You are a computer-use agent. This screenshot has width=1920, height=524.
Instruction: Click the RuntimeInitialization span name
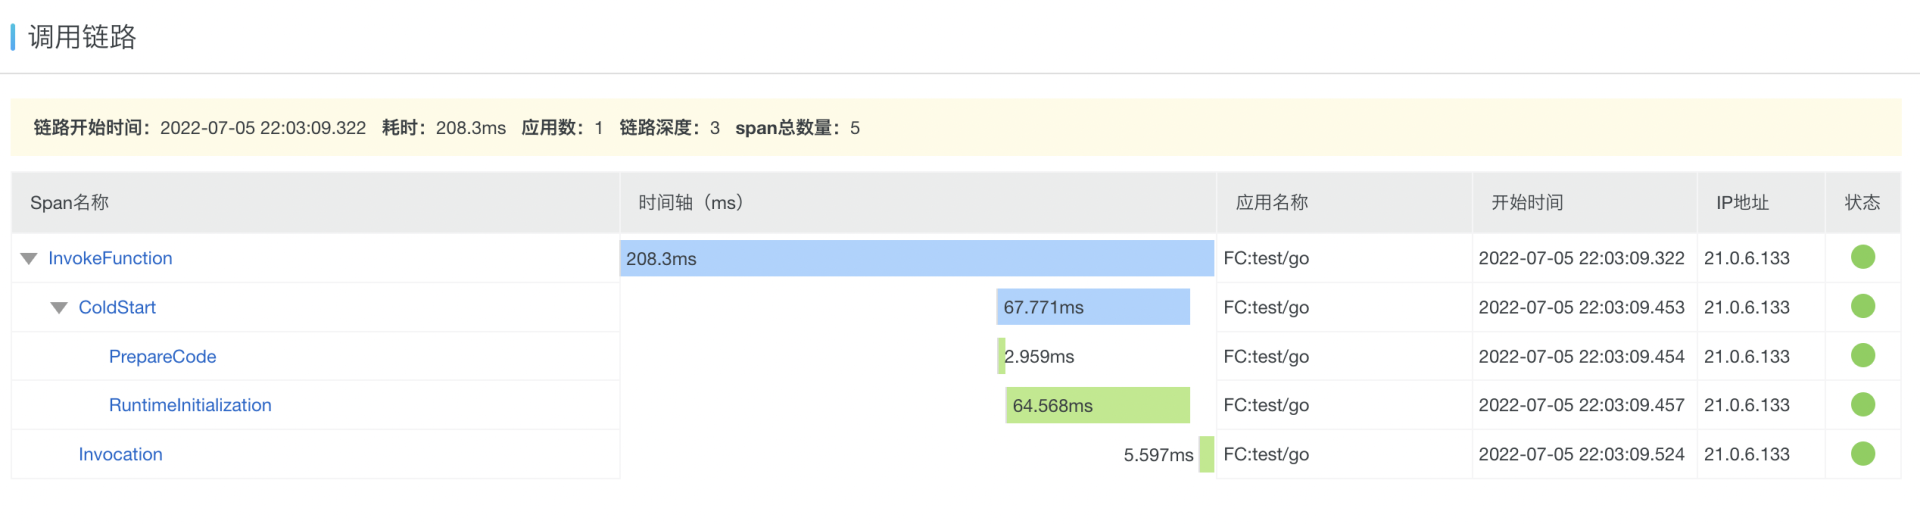[x=190, y=405]
